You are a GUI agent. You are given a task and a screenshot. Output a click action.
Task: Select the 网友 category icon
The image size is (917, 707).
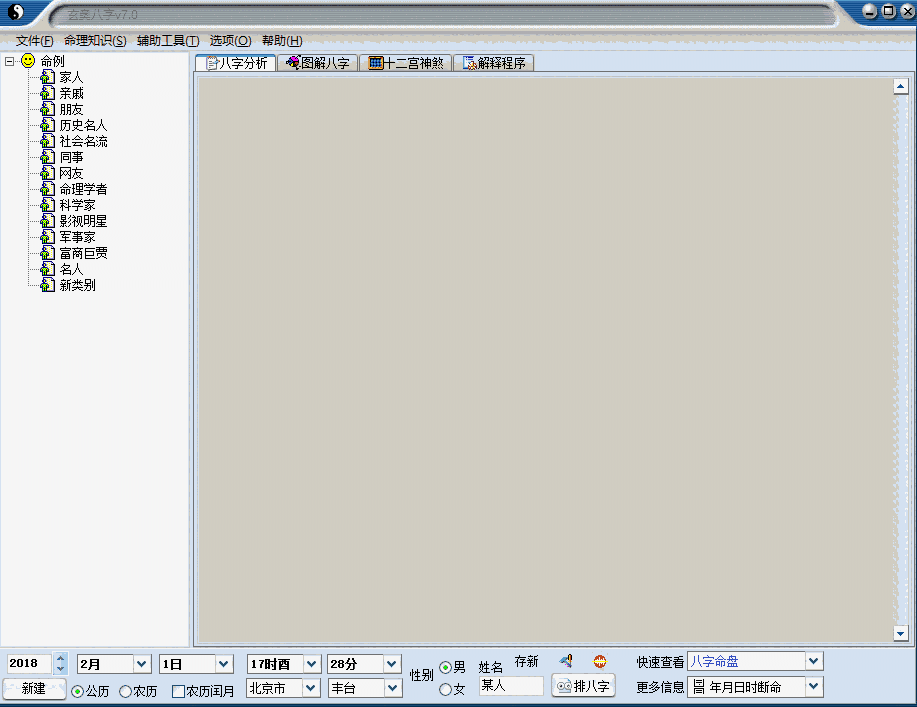47,173
